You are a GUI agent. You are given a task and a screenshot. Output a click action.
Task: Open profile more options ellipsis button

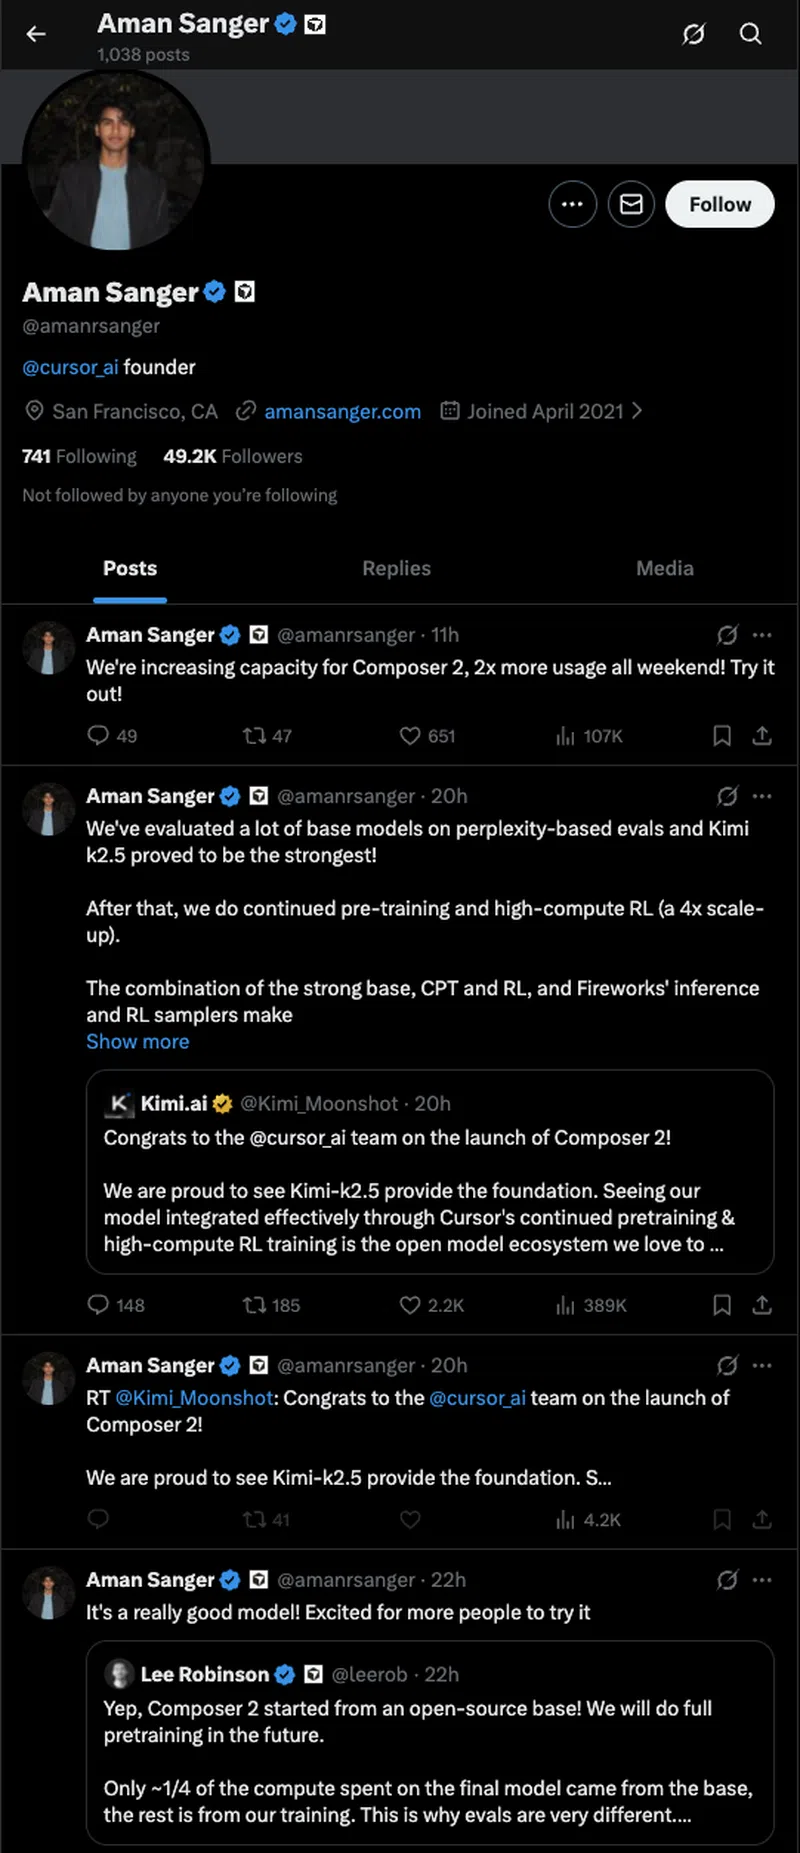[573, 204]
